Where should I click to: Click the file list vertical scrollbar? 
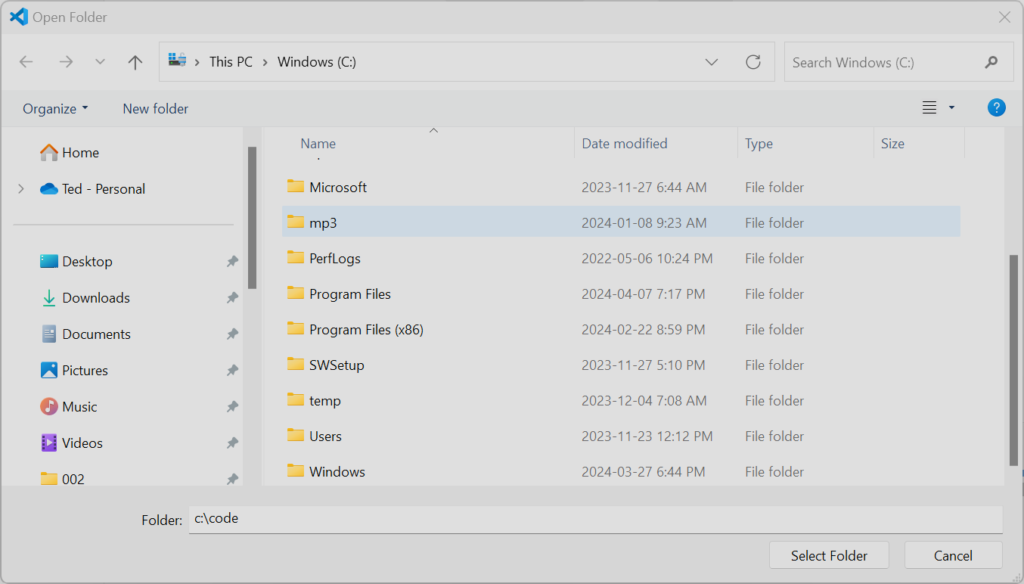[1013, 360]
